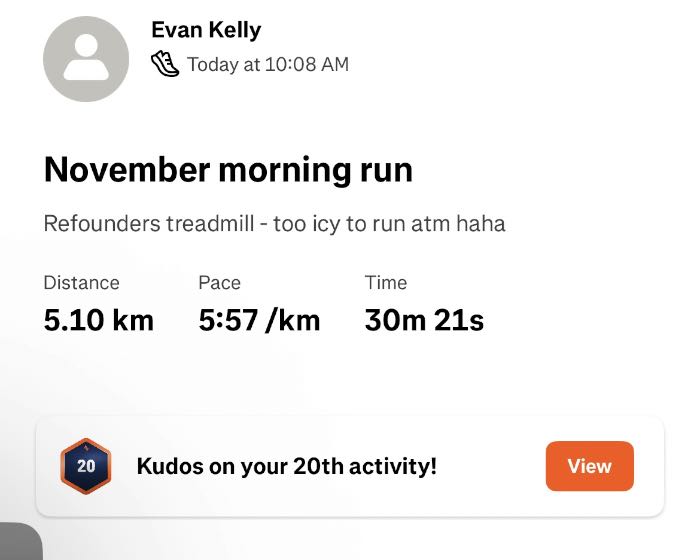Click the 30m 21s time value

(424, 320)
